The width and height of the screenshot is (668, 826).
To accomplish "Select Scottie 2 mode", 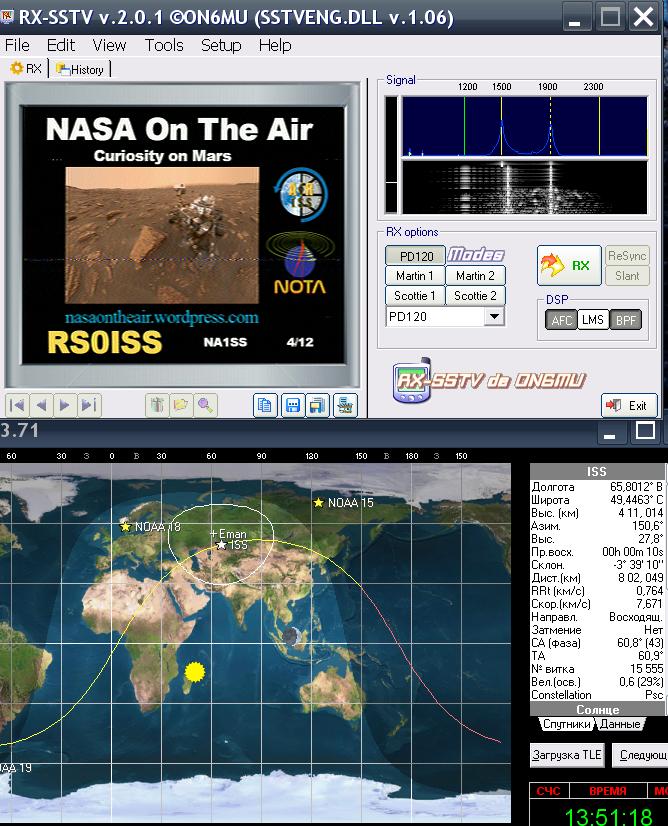I will click(x=475, y=296).
